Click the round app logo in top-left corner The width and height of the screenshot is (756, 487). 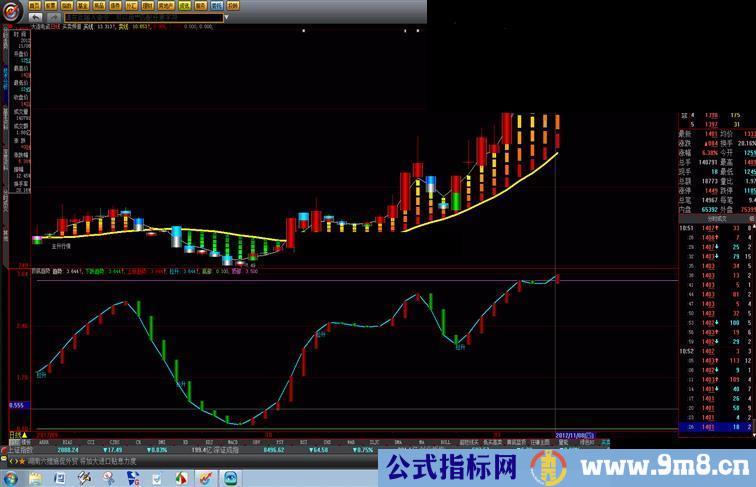[x=14, y=11]
